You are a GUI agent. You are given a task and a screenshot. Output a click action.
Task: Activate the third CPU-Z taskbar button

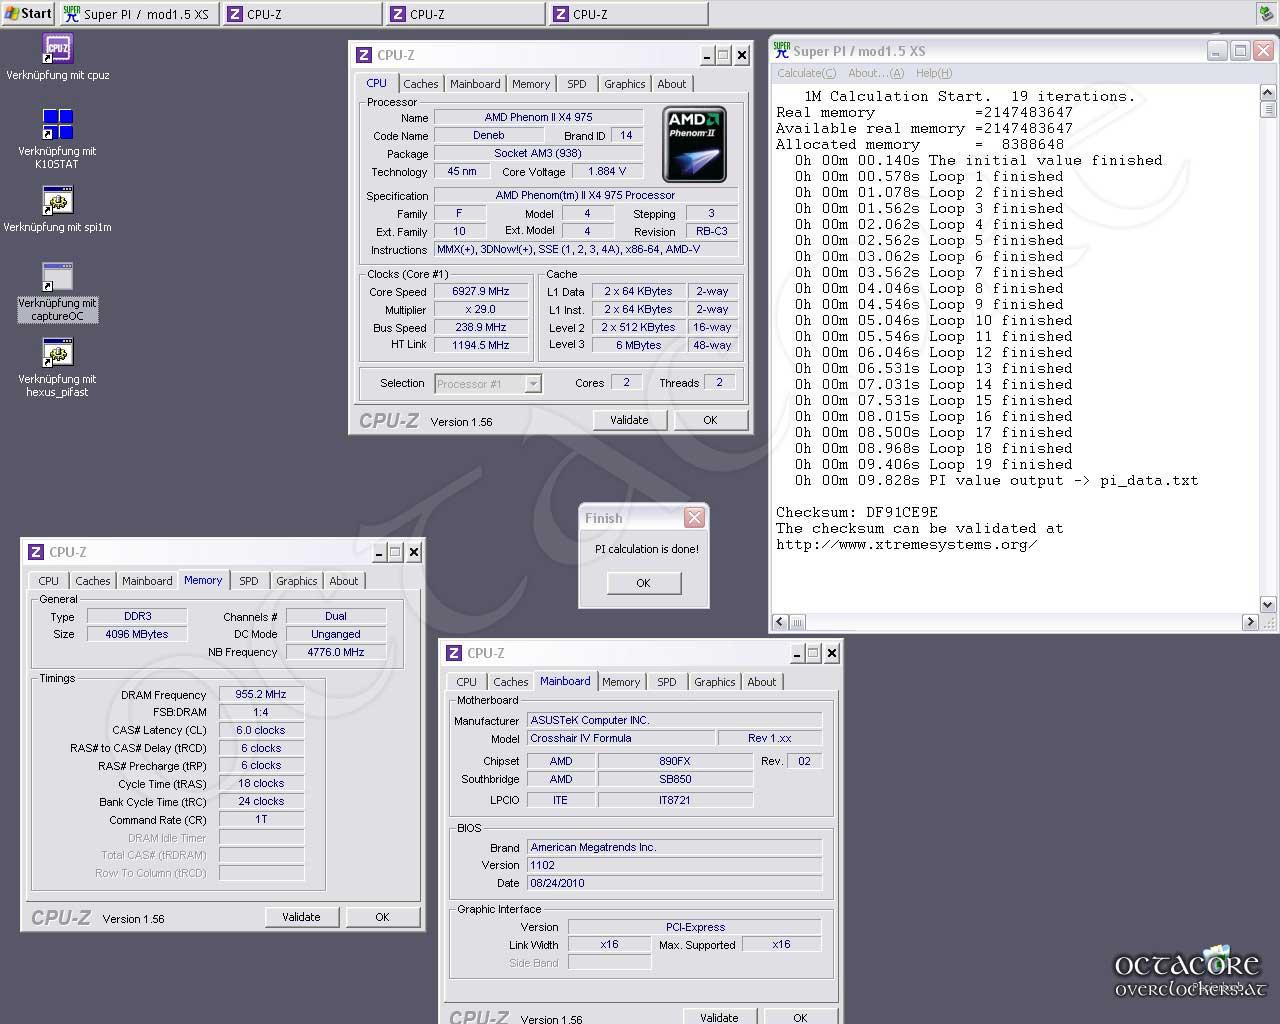pos(628,14)
